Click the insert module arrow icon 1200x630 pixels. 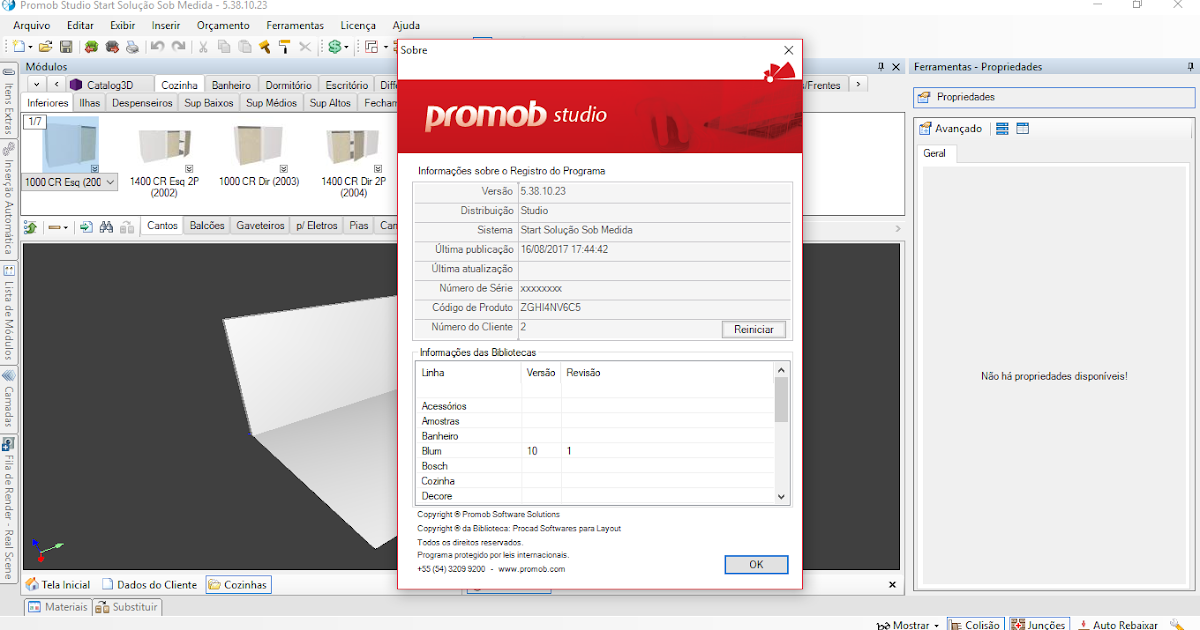tap(87, 227)
